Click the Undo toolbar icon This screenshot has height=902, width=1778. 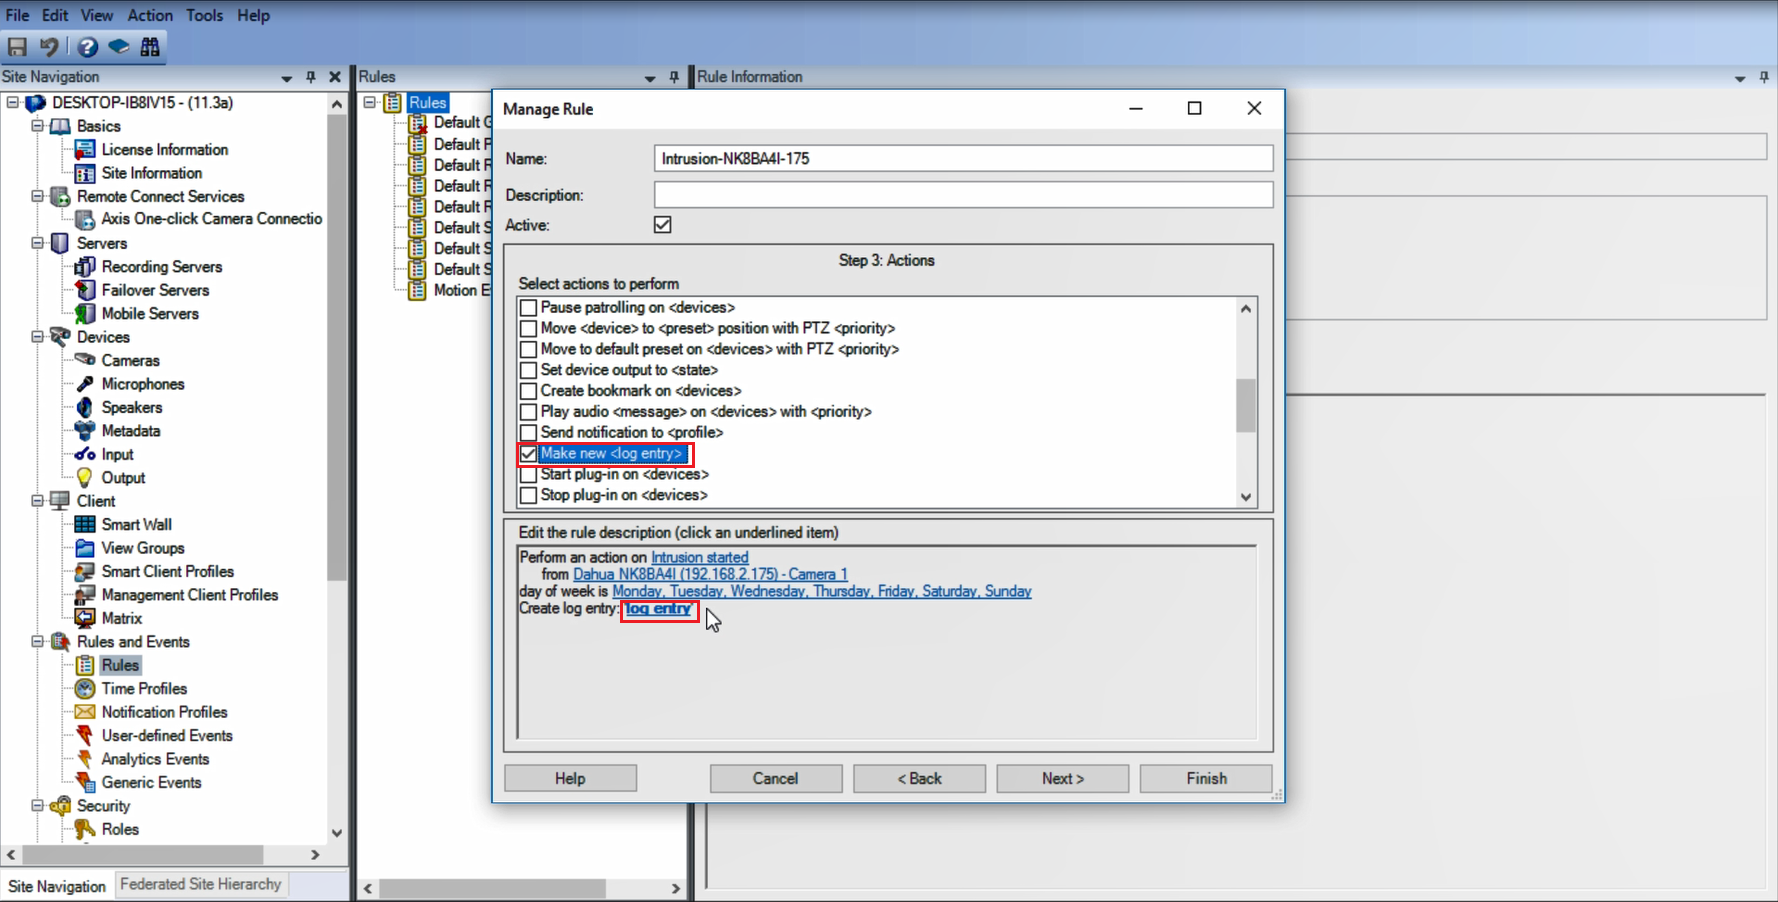49,46
